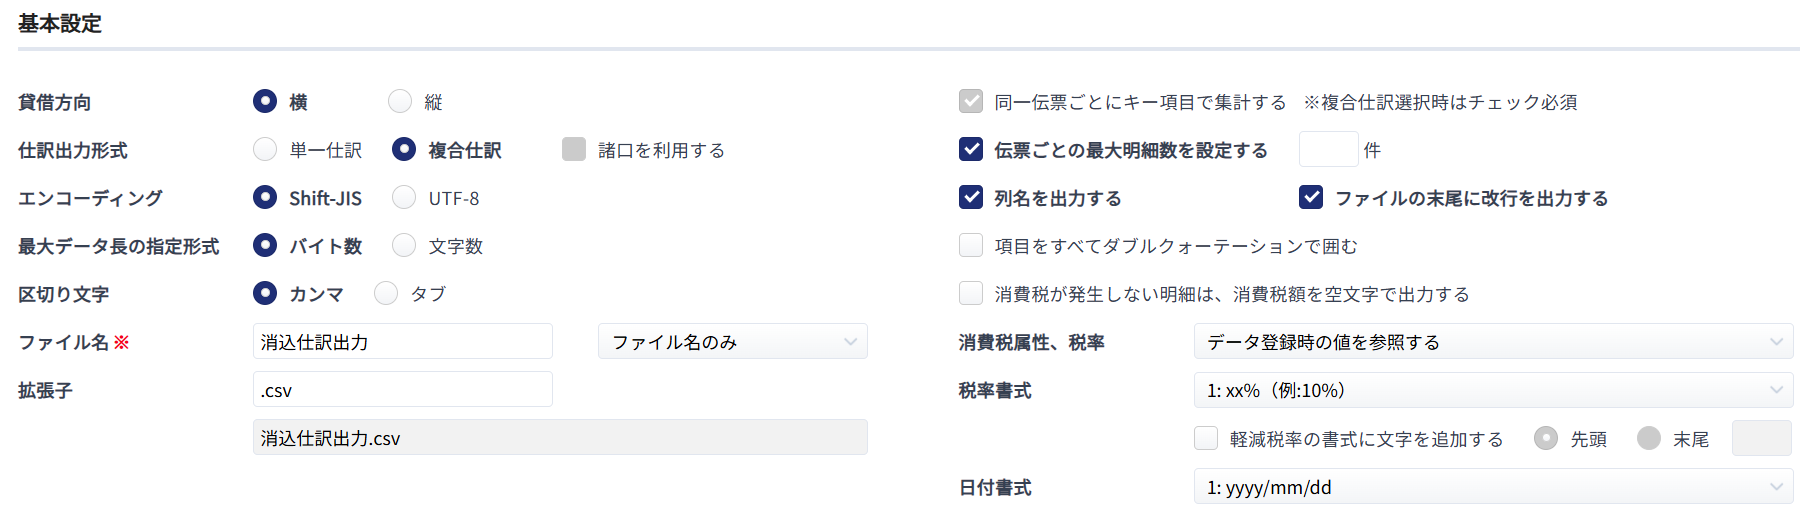
Task: Check 消費税額を空文字で出力する option
Action: tap(971, 293)
